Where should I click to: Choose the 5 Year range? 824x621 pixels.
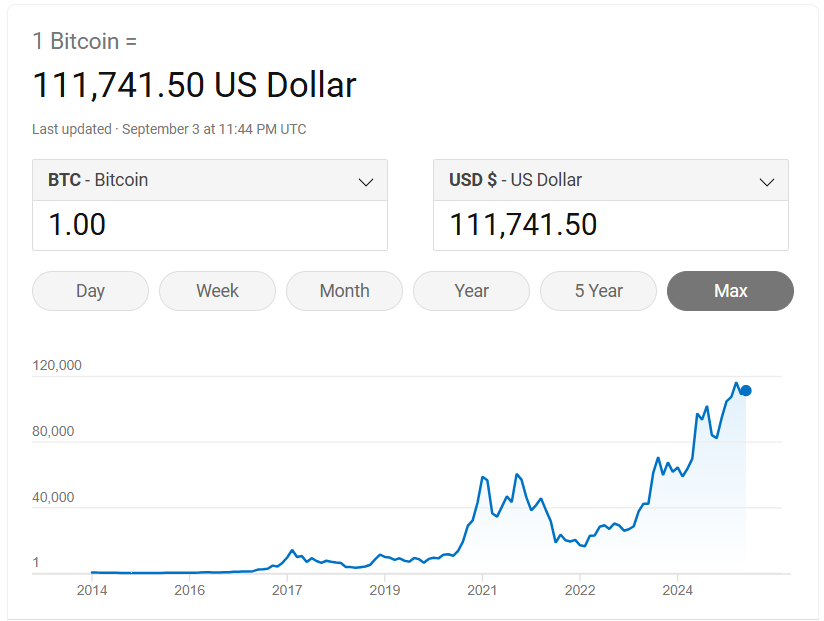click(599, 291)
